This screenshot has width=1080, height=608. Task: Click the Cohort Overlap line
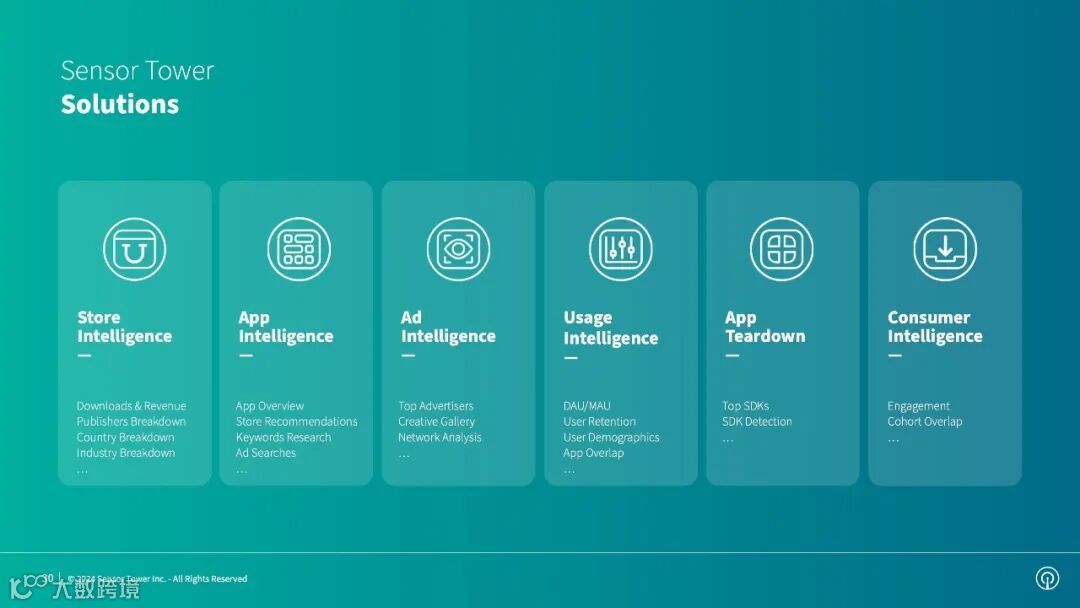click(924, 421)
